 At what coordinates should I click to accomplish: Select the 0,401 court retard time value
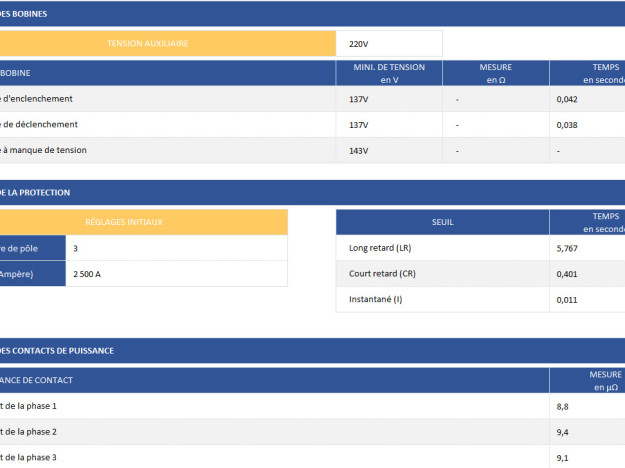point(588,273)
